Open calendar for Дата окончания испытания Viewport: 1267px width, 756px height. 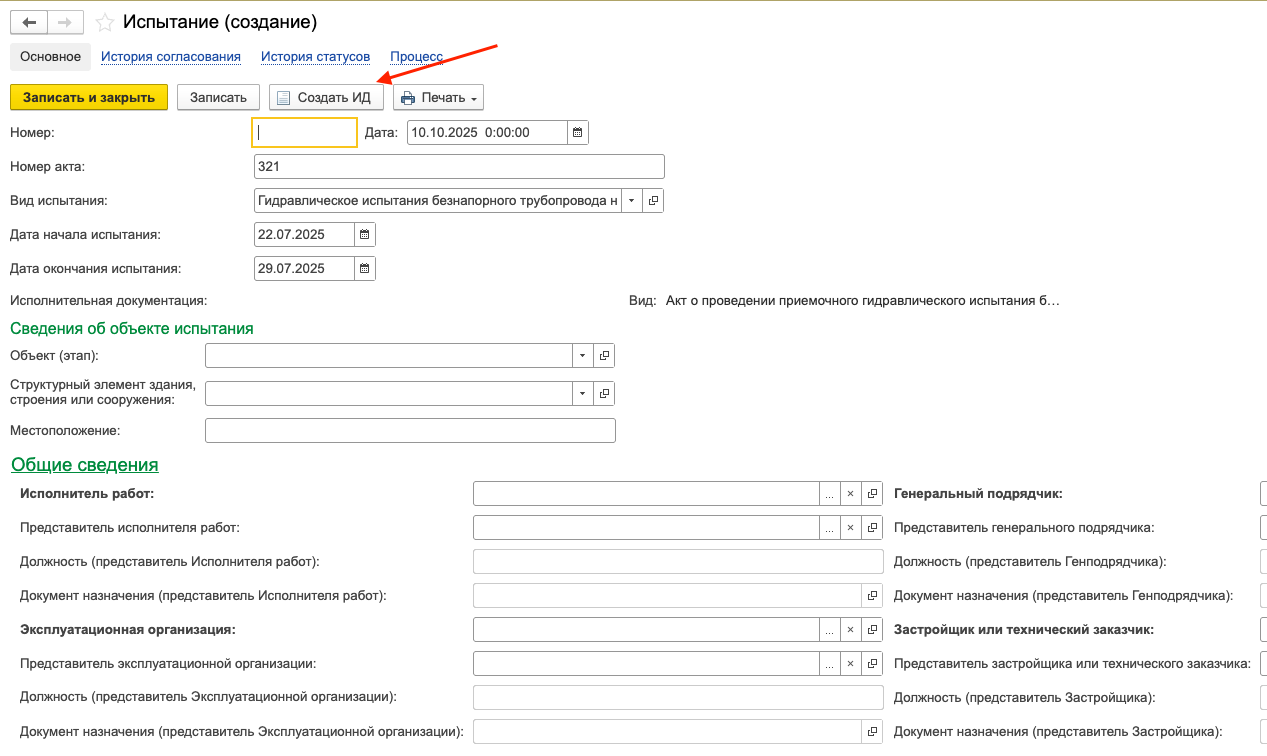(364, 268)
